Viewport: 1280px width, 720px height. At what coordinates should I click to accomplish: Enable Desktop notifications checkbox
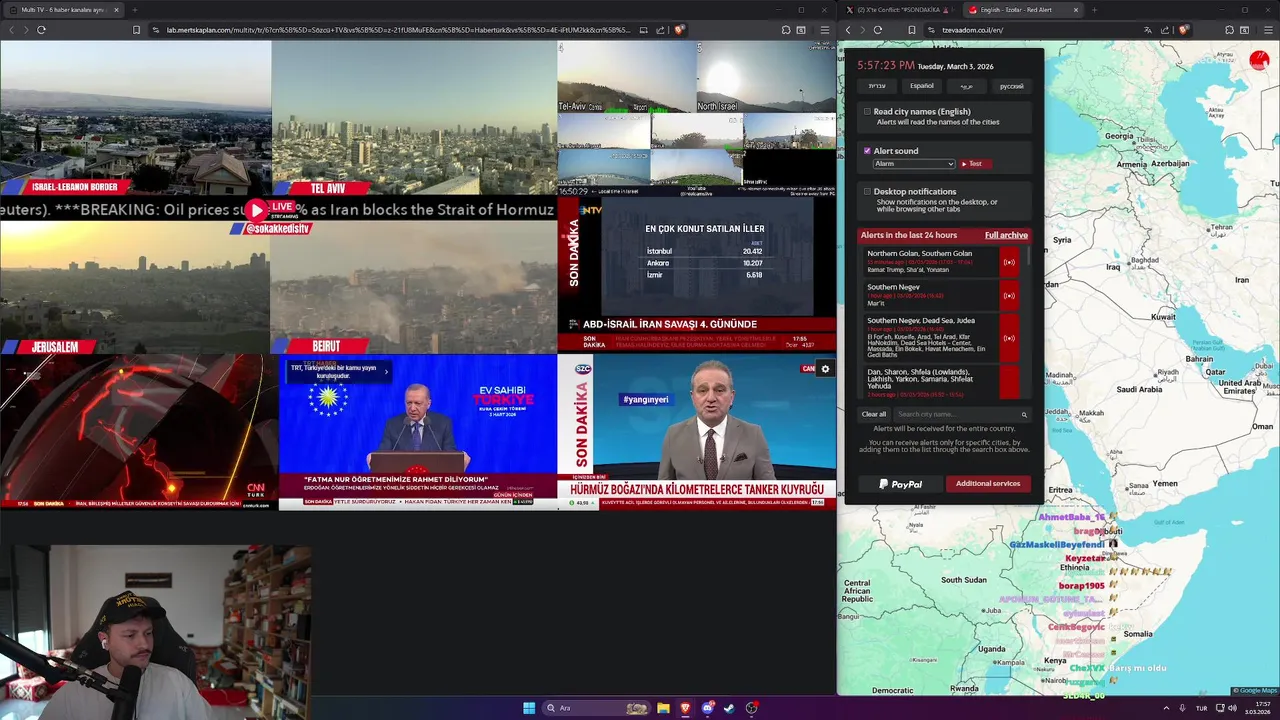(x=867, y=192)
